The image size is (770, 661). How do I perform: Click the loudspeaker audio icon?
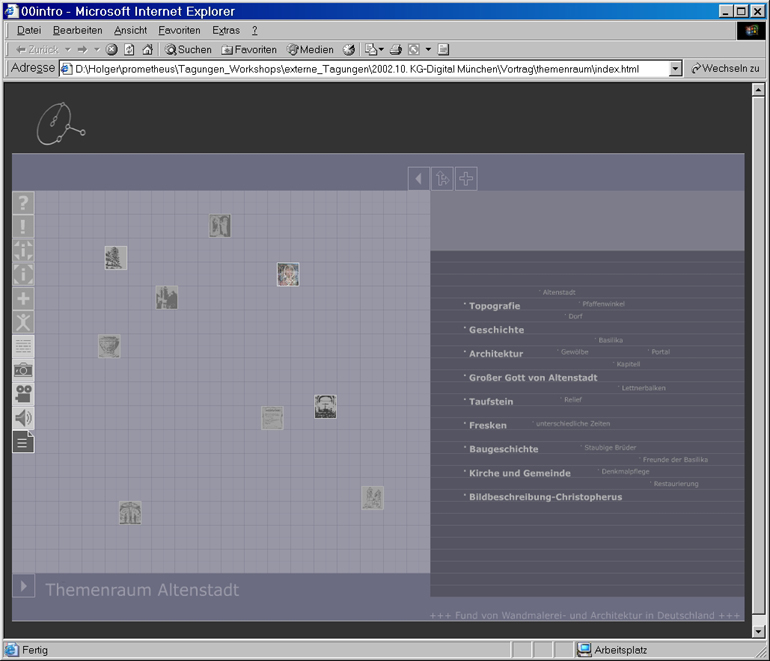(x=23, y=418)
